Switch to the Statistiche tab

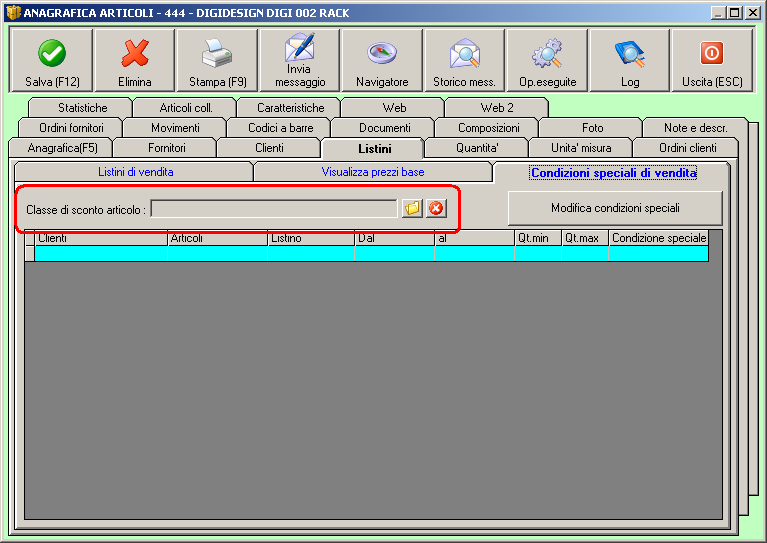(82, 108)
